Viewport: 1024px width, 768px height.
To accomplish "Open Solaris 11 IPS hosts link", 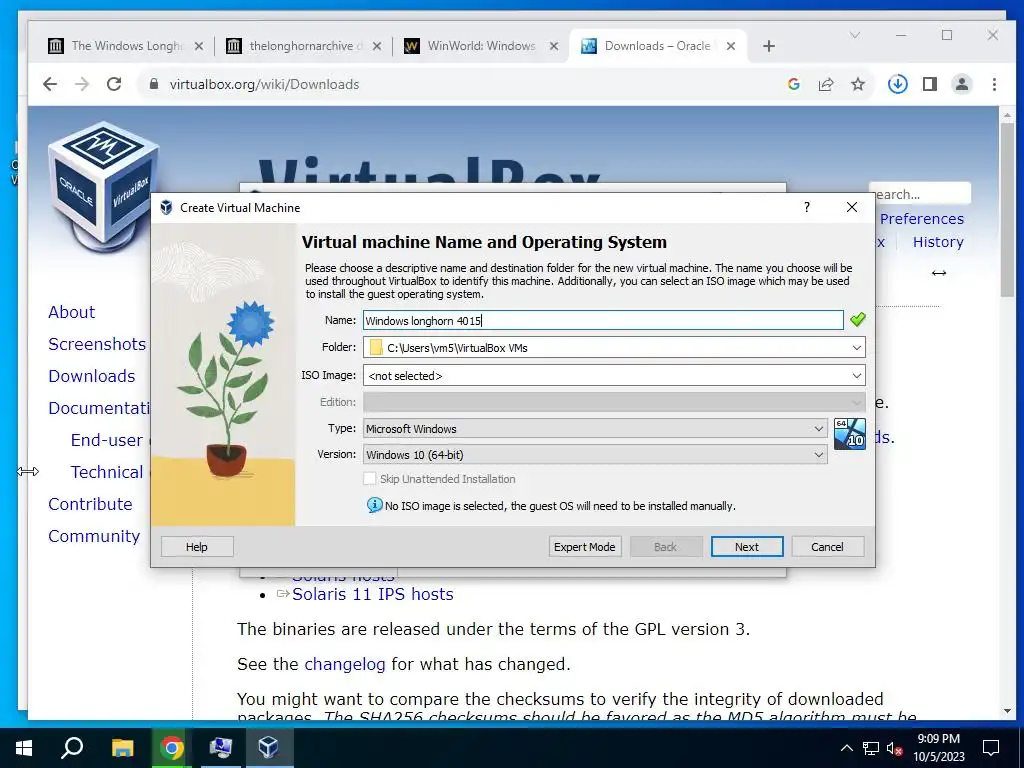I will click(x=372, y=594).
